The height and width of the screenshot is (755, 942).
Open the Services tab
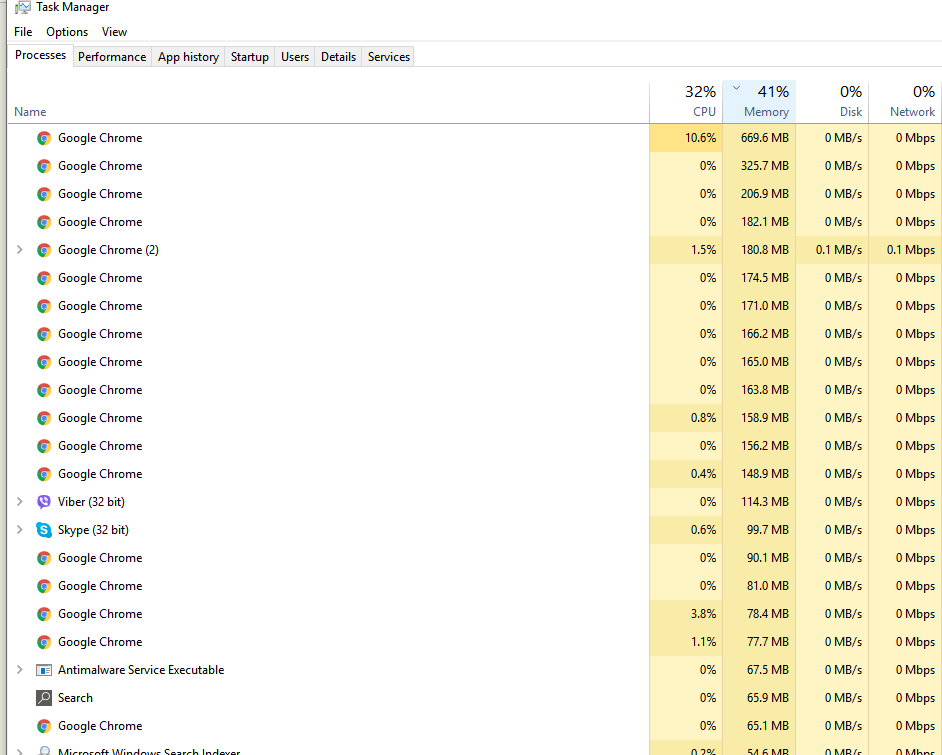389,57
